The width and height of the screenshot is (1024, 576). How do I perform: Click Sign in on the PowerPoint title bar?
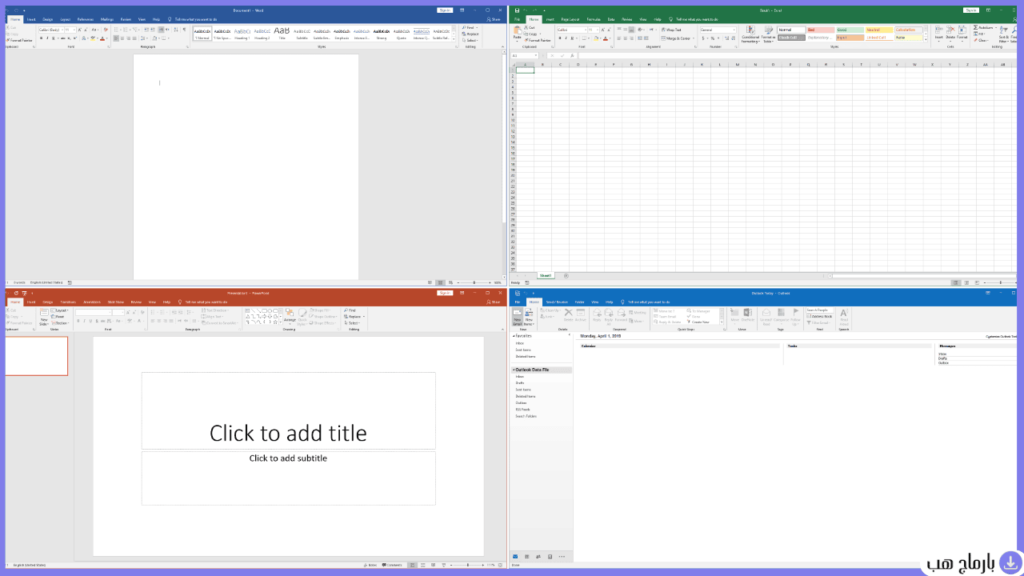[x=445, y=293]
